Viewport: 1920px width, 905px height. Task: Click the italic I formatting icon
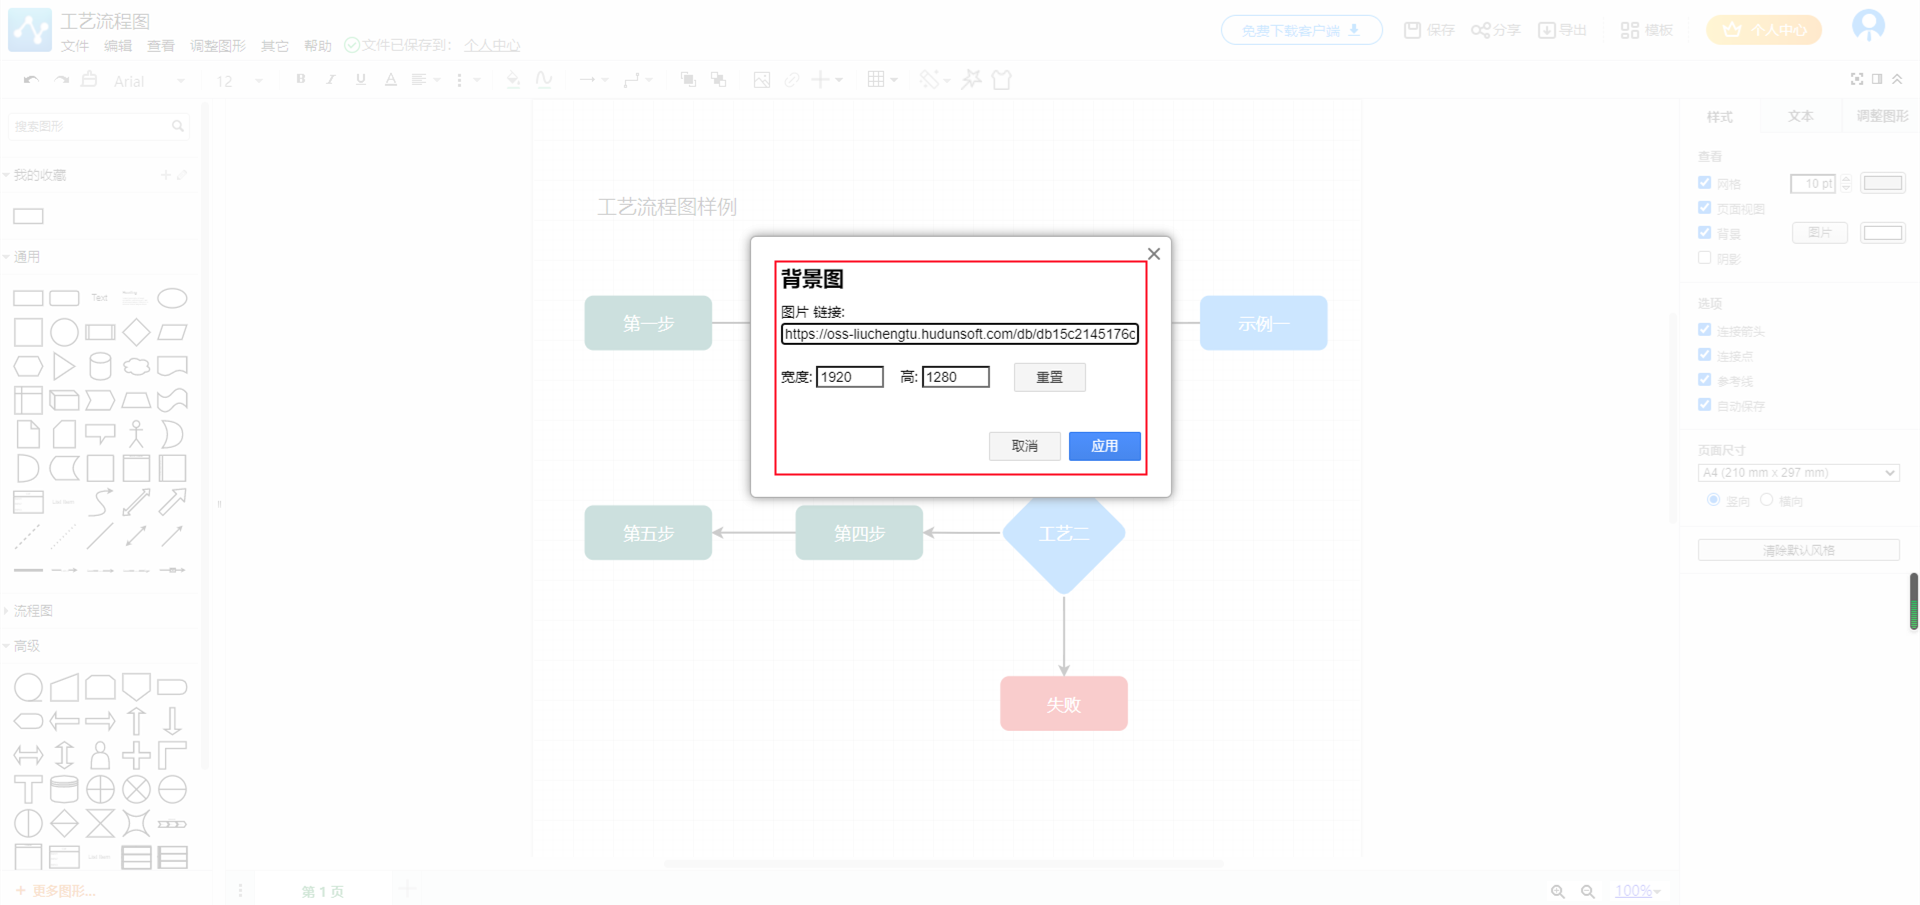[x=330, y=80]
